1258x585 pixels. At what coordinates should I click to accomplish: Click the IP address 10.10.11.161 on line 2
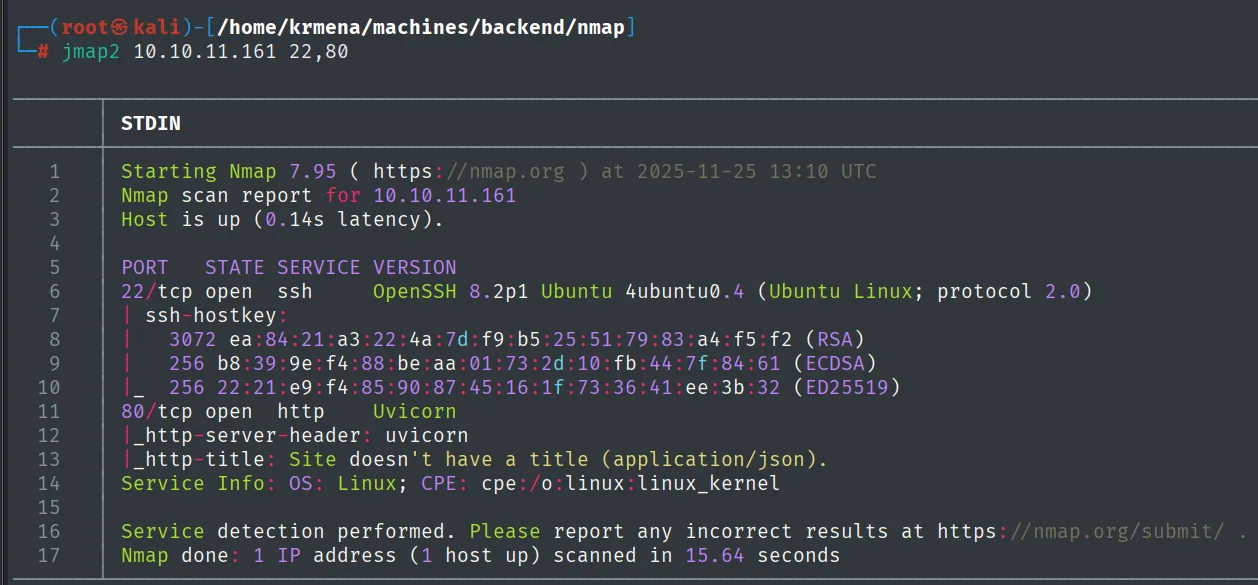pyautogui.click(x=445, y=195)
